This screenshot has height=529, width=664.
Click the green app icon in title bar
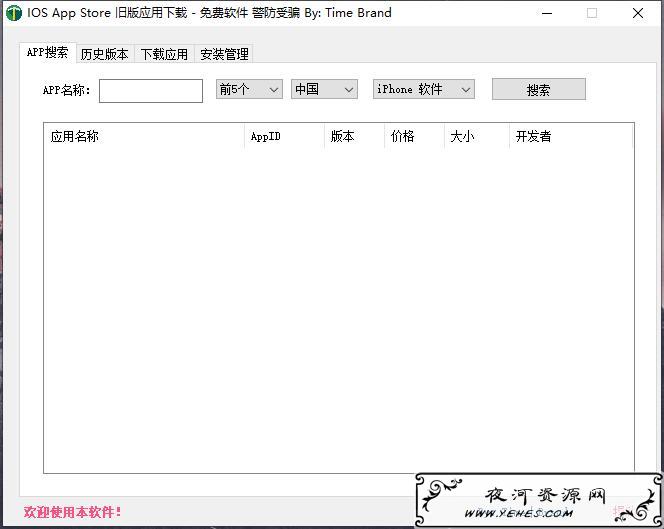[14, 13]
